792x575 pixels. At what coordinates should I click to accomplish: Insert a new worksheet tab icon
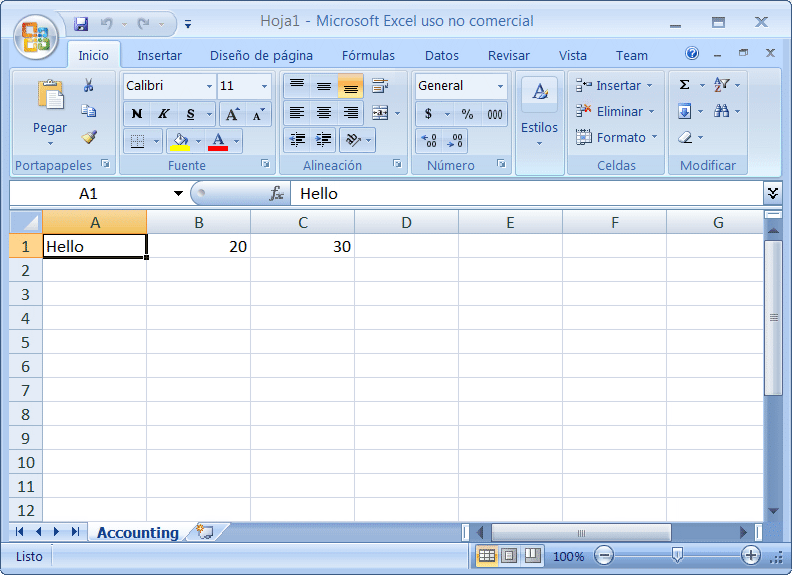205,532
